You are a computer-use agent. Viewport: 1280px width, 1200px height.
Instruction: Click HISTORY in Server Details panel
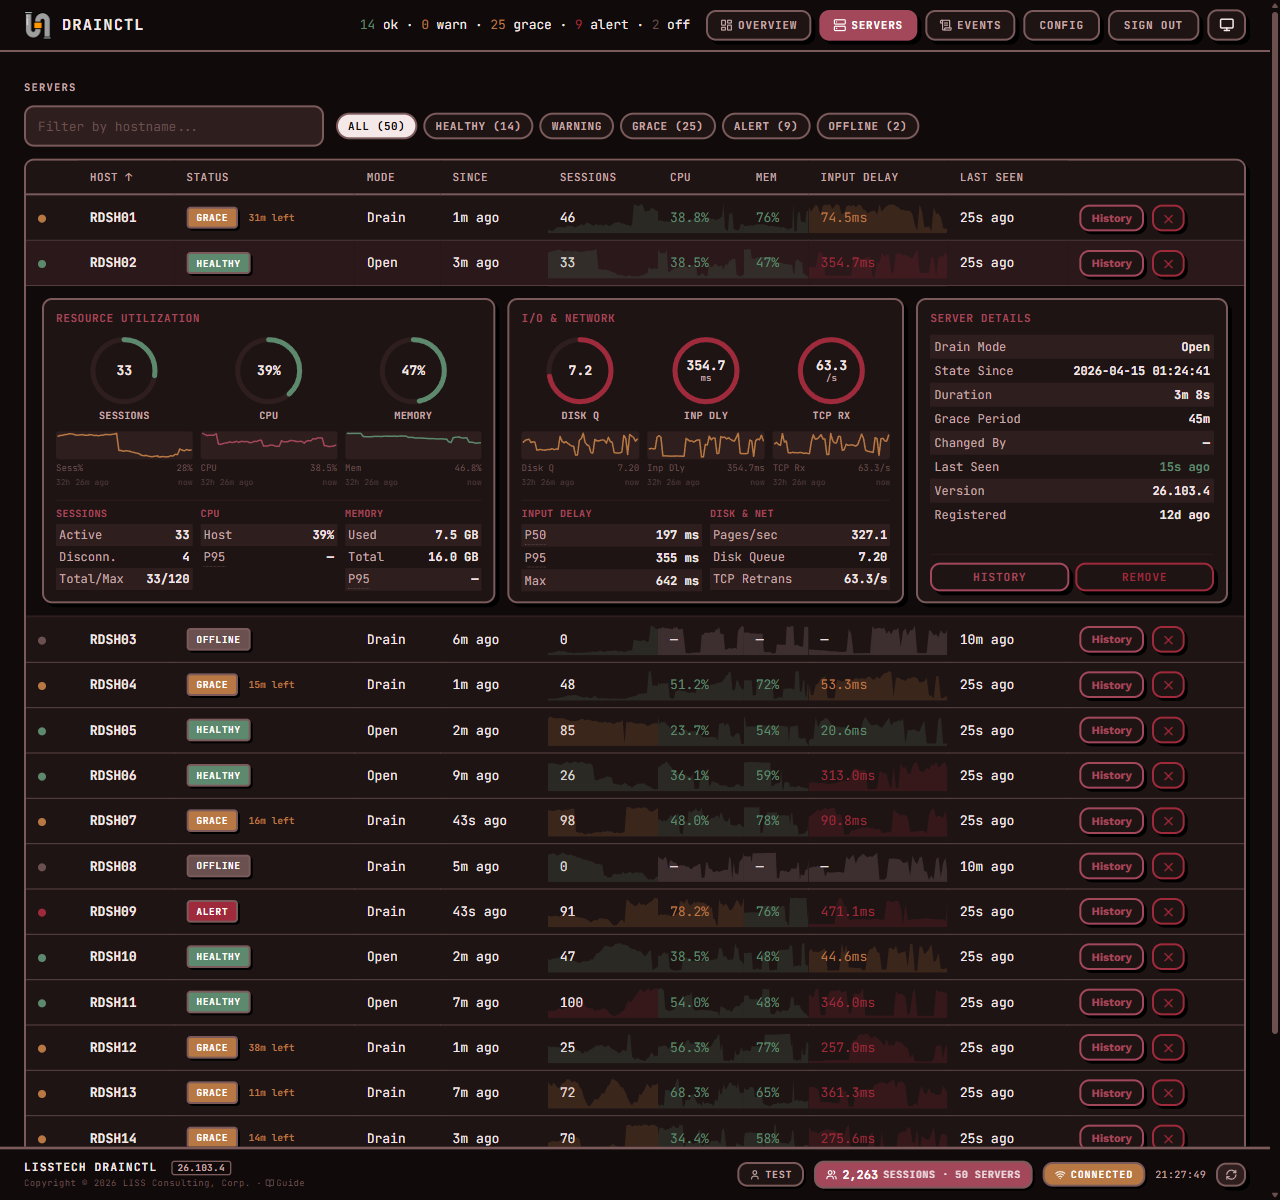pyautogui.click(x=999, y=577)
